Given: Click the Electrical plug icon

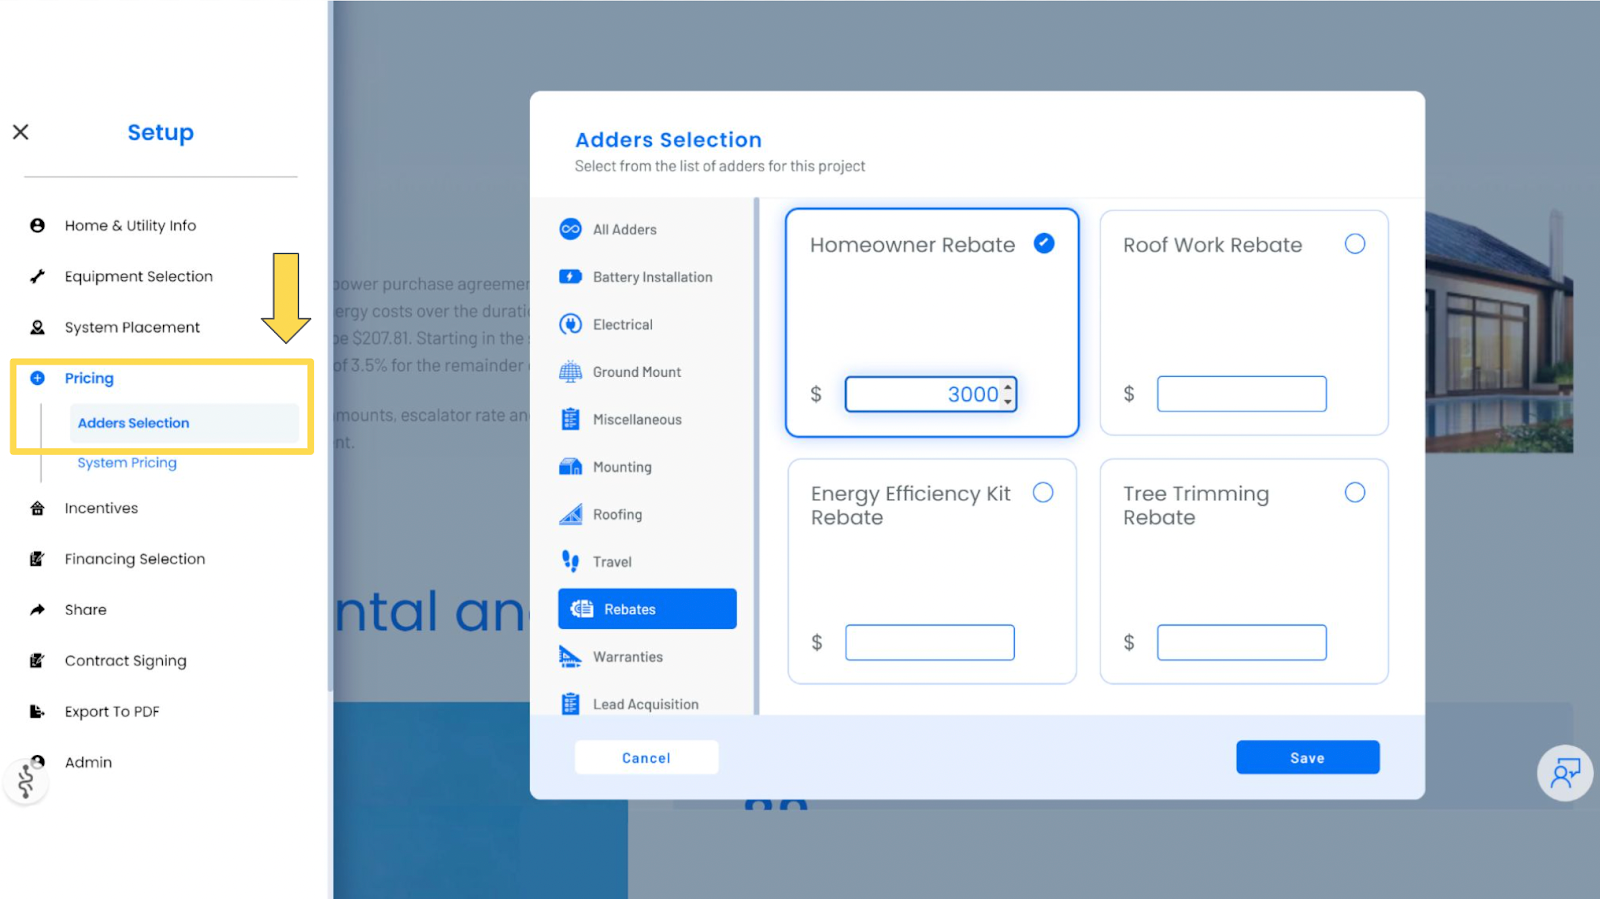Looking at the screenshot, I should (570, 325).
